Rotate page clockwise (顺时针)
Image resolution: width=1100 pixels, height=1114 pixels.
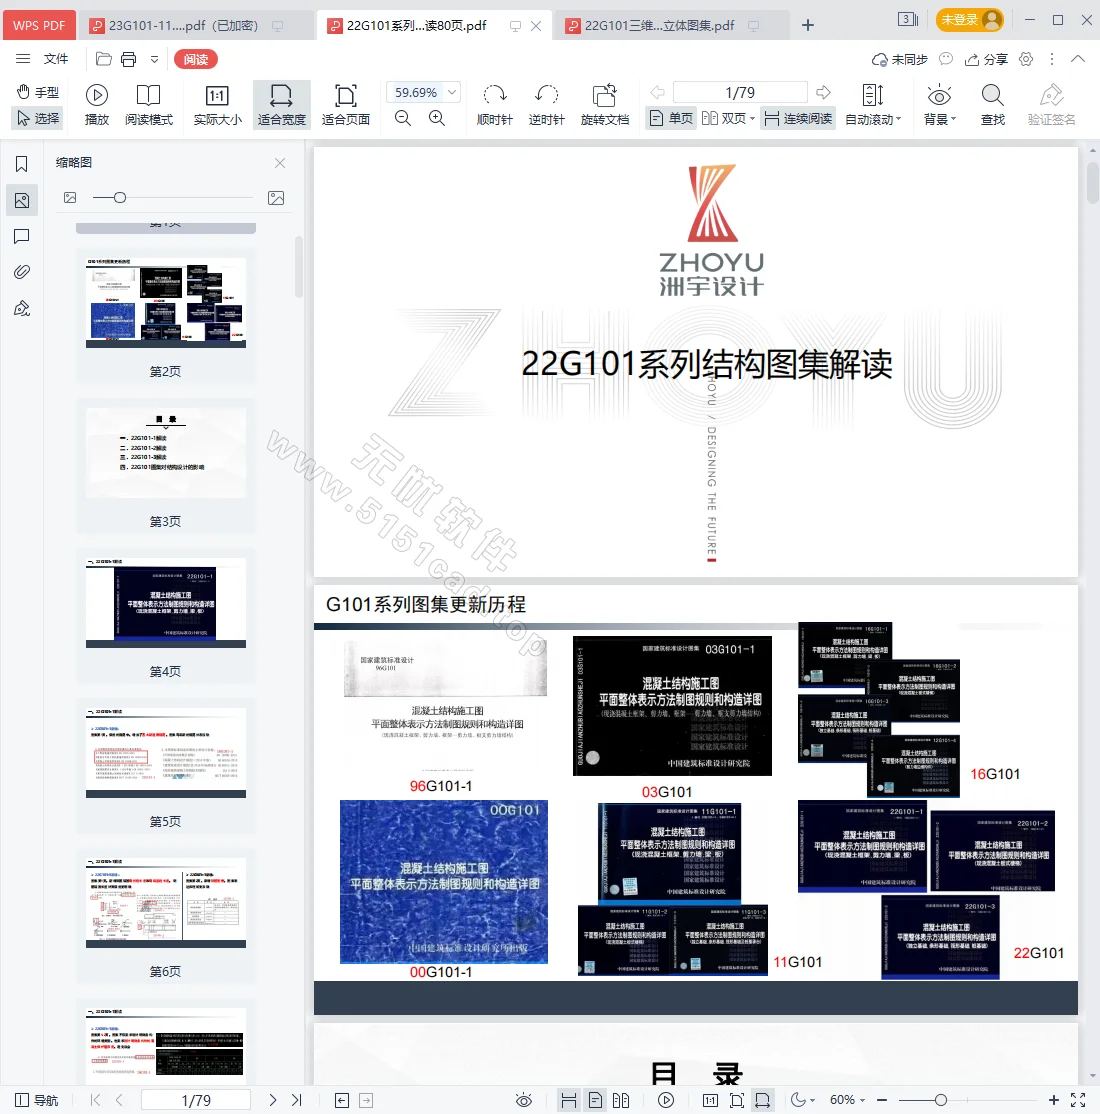[x=494, y=97]
